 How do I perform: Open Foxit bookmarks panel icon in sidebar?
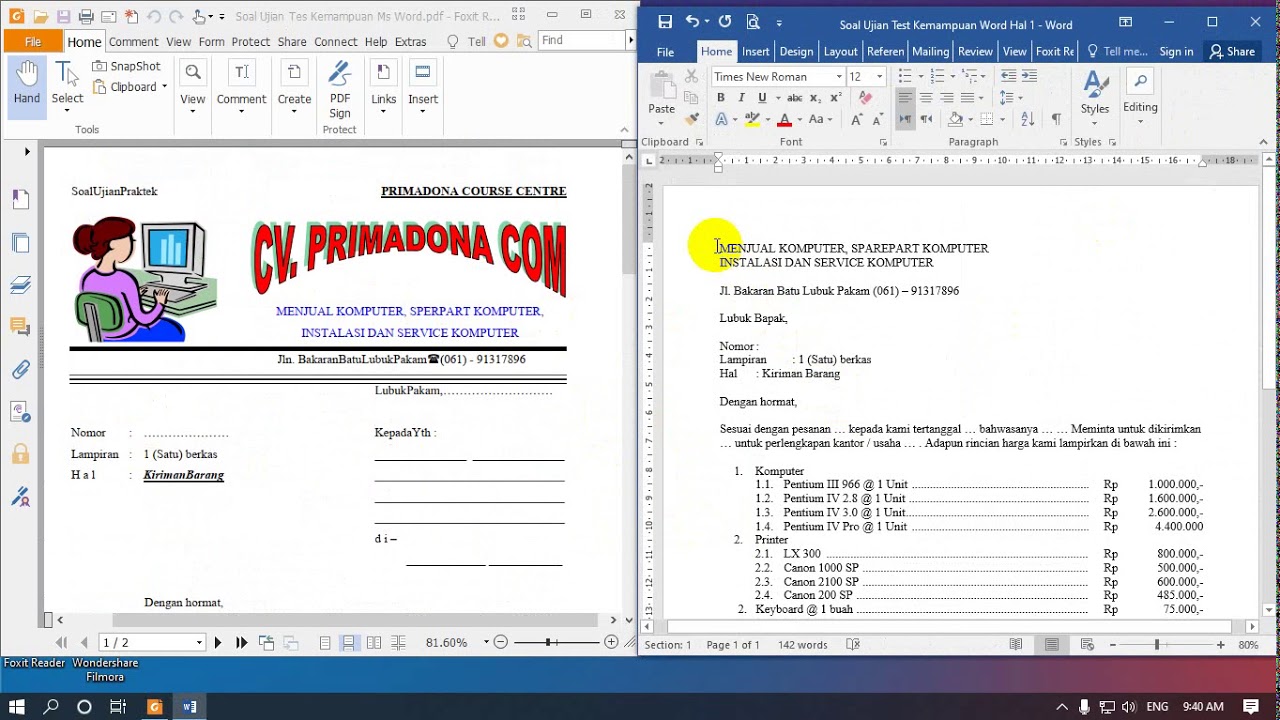pyautogui.click(x=21, y=200)
